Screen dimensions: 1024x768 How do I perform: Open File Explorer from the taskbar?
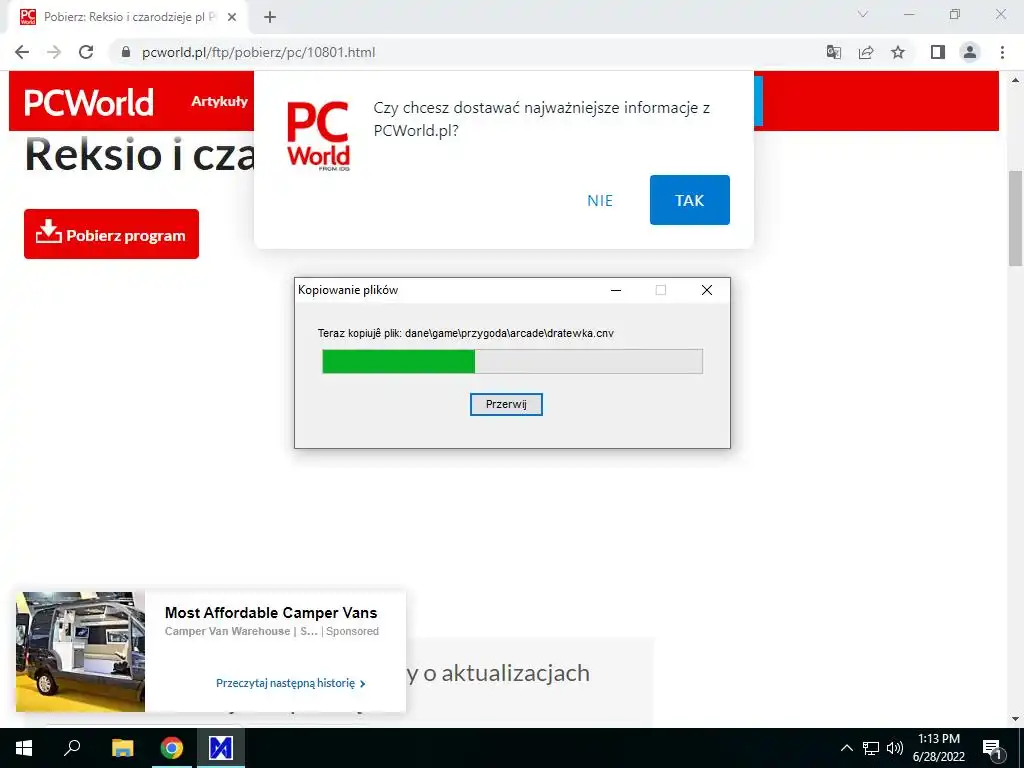pyautogui.click(x=122, y=748)
